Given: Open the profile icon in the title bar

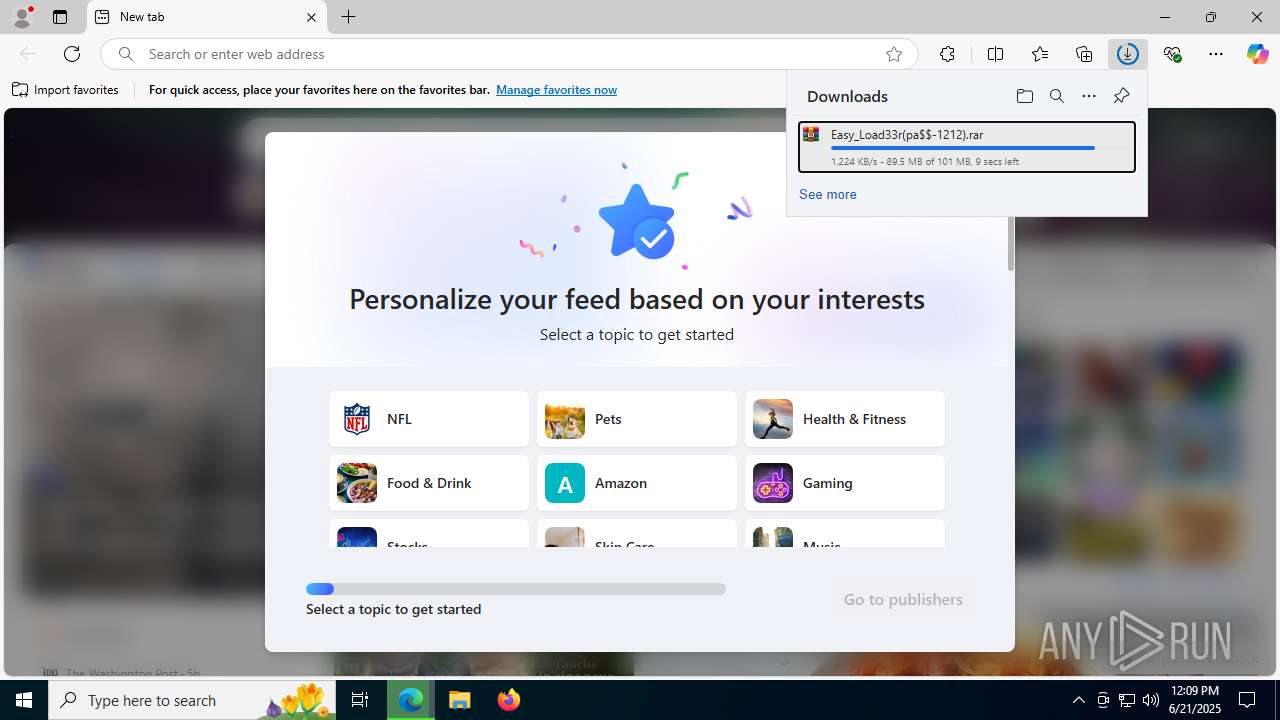Looking at the screenshot, I should 22,17.
